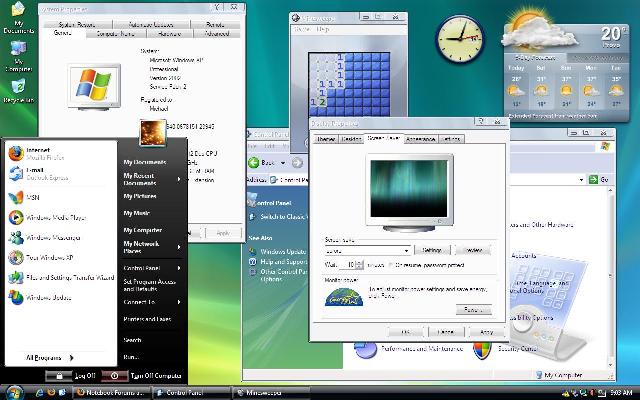640x400 pixels.
Task: Click the green Go arrow in Control Panel
Action: click(593, 179)
